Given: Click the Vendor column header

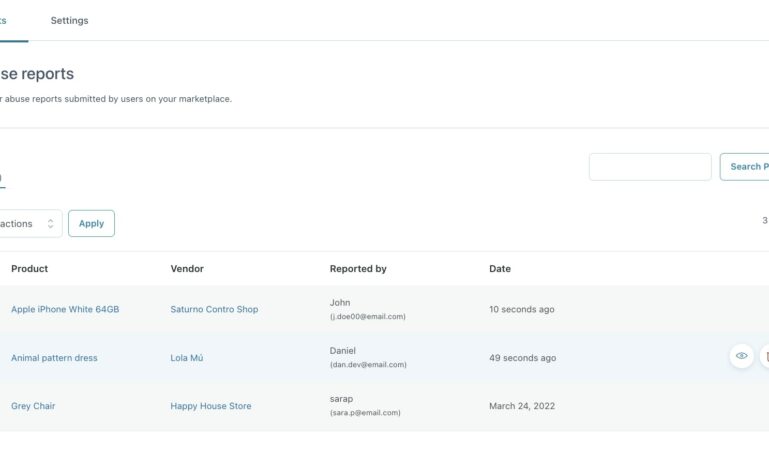Looking at the screenshot, I should tap(187, 269).
